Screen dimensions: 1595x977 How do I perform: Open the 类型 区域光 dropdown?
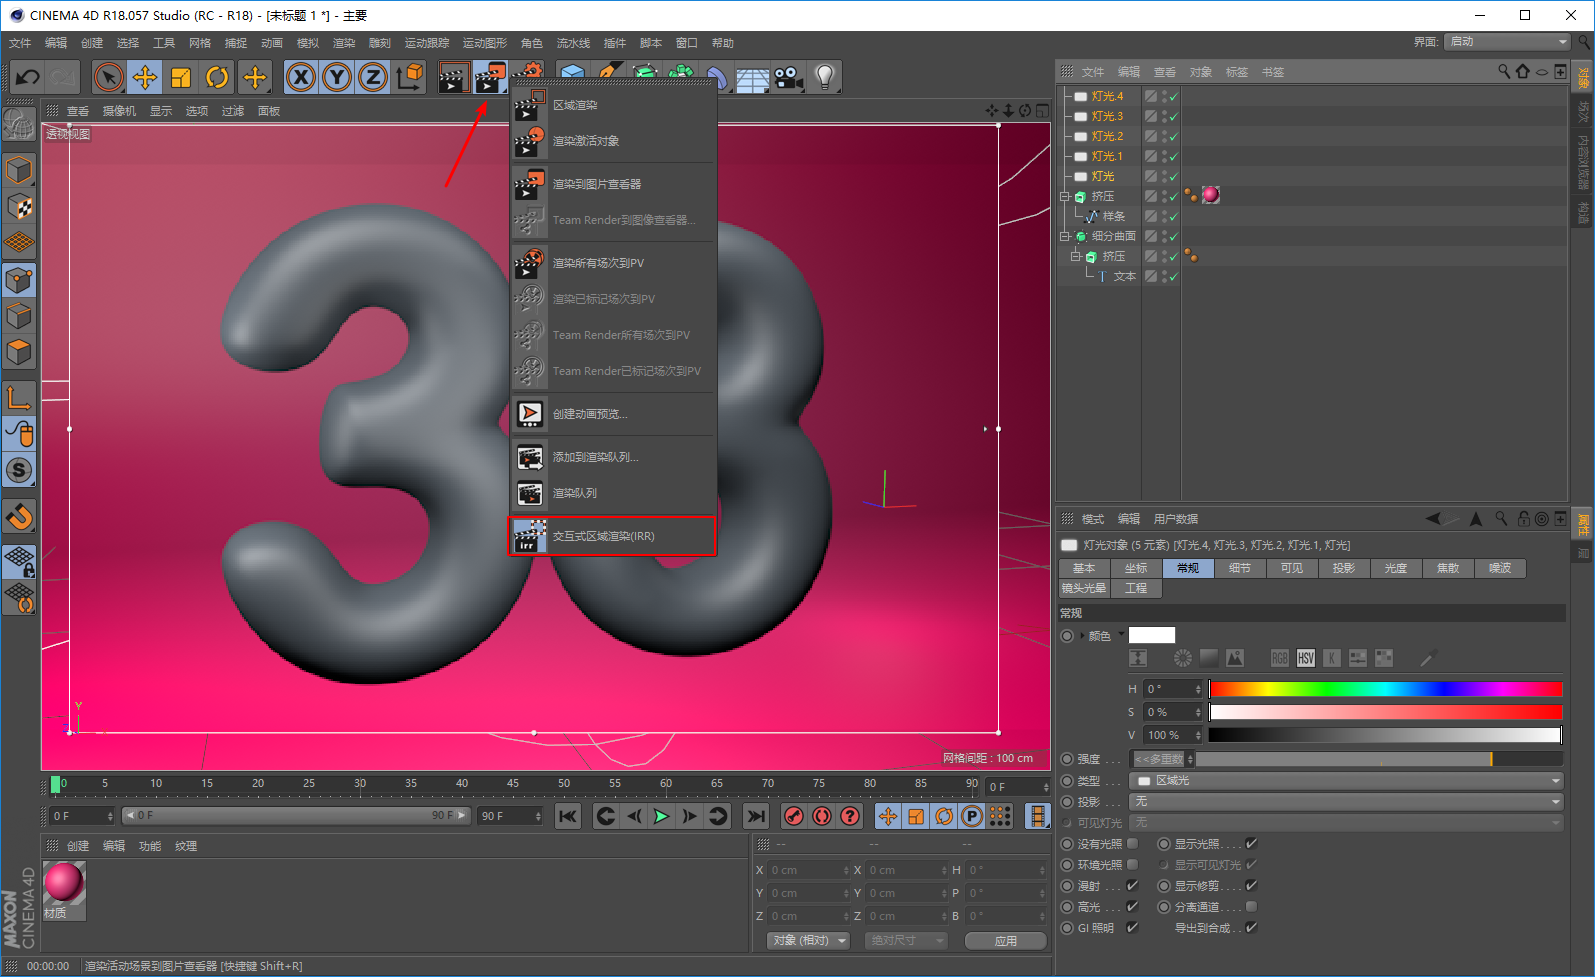1346,780
